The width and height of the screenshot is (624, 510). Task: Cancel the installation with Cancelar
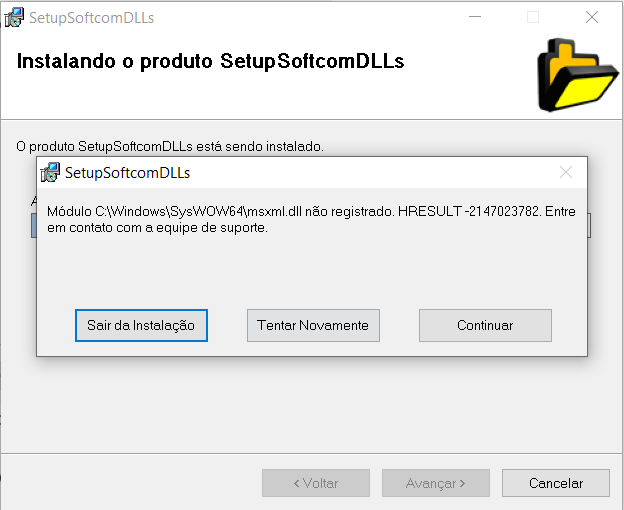pos(556,483)
